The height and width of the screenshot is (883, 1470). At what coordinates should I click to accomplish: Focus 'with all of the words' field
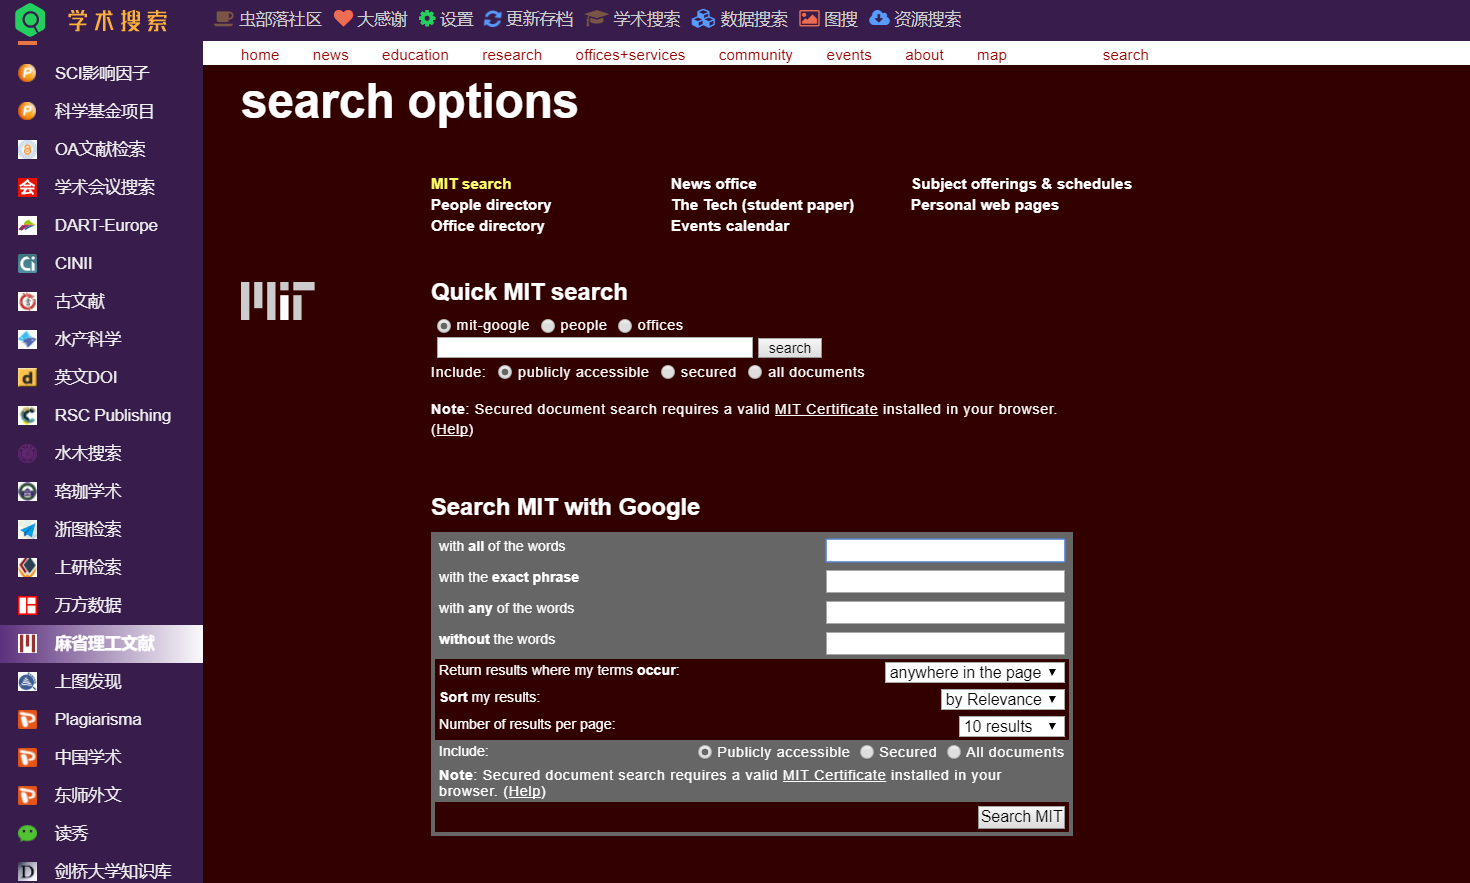click(x=945, y=550)
